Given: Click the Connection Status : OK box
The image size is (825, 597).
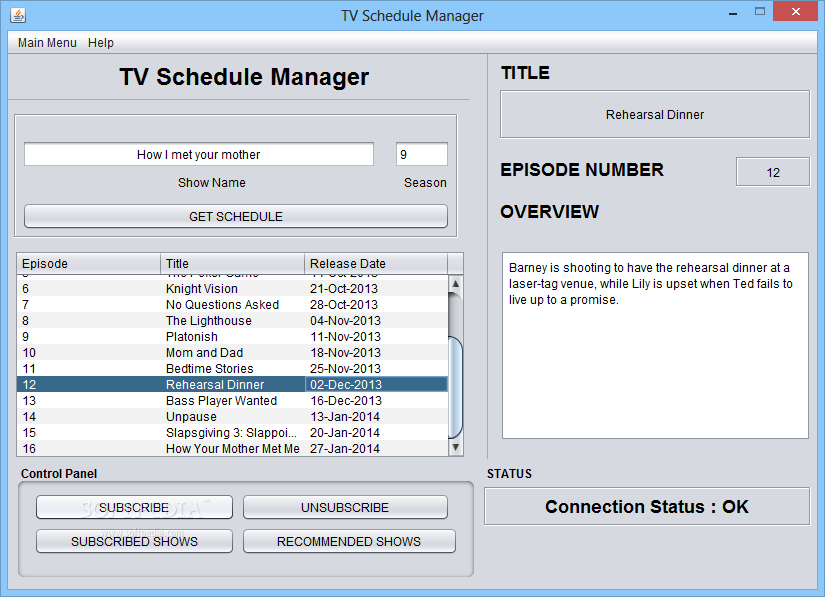Looking at the screenshot, I should pyautogui.click(x=647, y=507).
